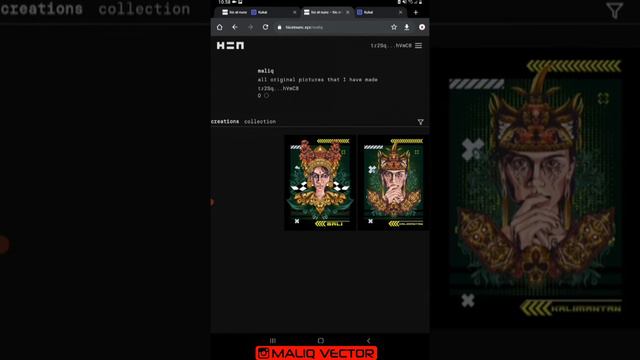This screenshot has width=640, height=360.
Task: Tap the Android back navigation button
Action: pyautogui.click(x=368, y=340)
